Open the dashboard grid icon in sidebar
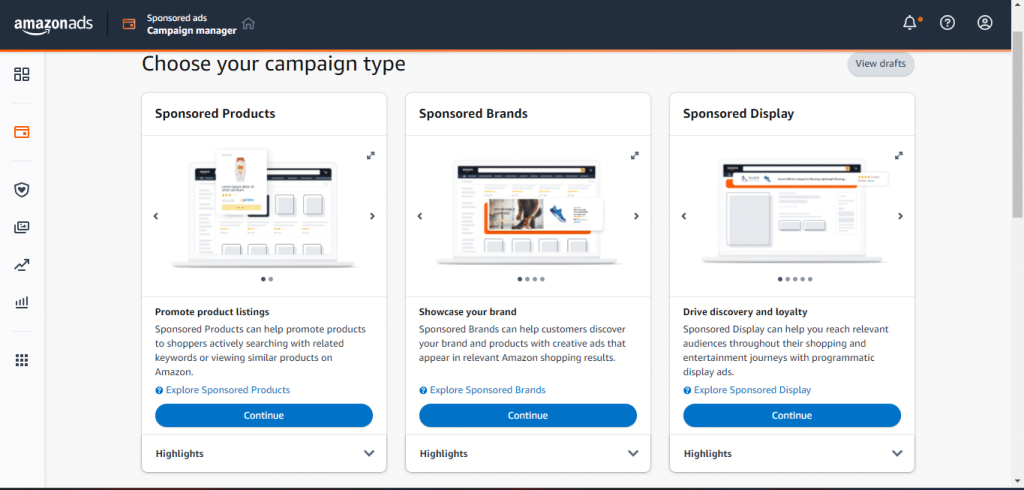 22,74
